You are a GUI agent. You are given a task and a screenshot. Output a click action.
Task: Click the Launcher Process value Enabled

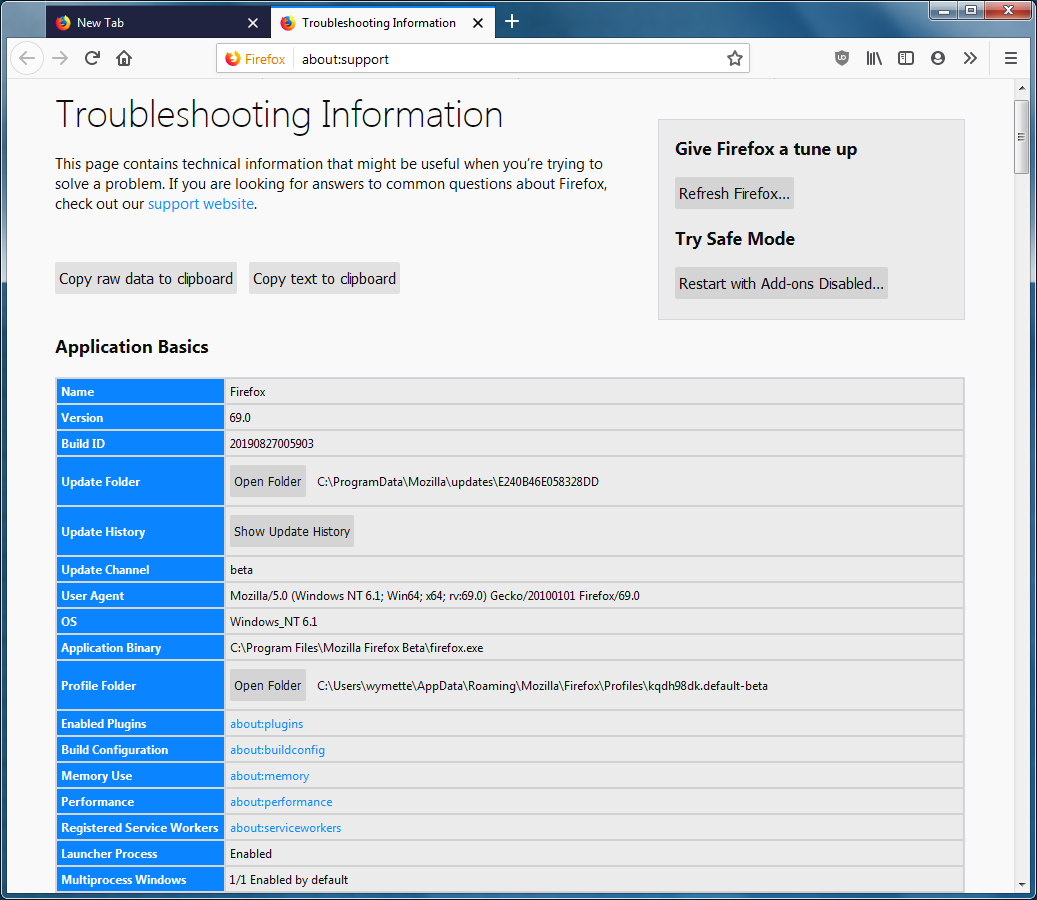click(x=251, y=854)
